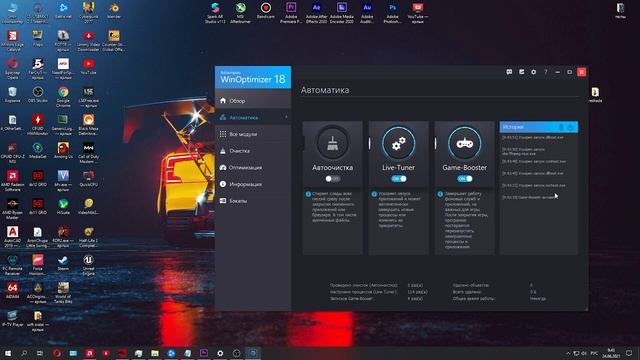Open WinOptimizer settings gear

coord(533,72)
